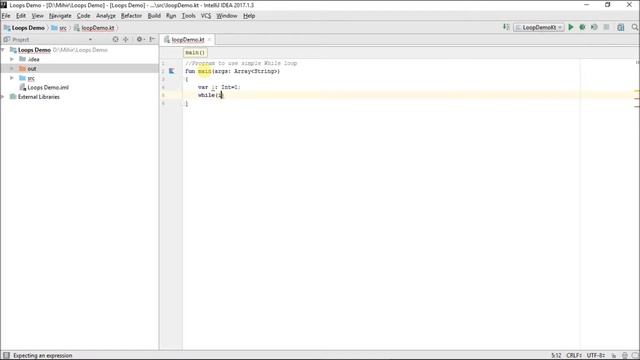This screenshot has height=360, width=640.
Task: Open the Edit menu
Action: coord(21,16)
